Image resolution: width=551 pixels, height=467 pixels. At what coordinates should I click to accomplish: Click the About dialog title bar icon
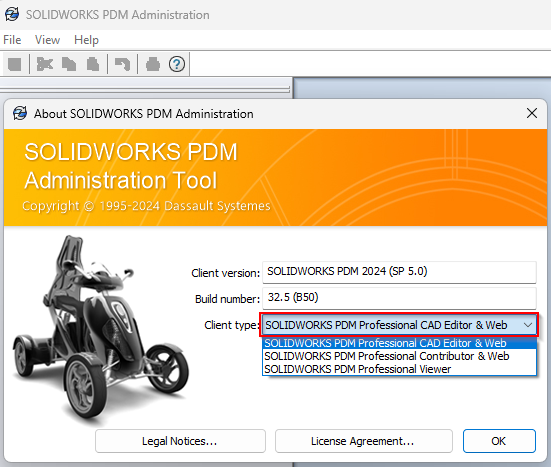coord(20,113)
